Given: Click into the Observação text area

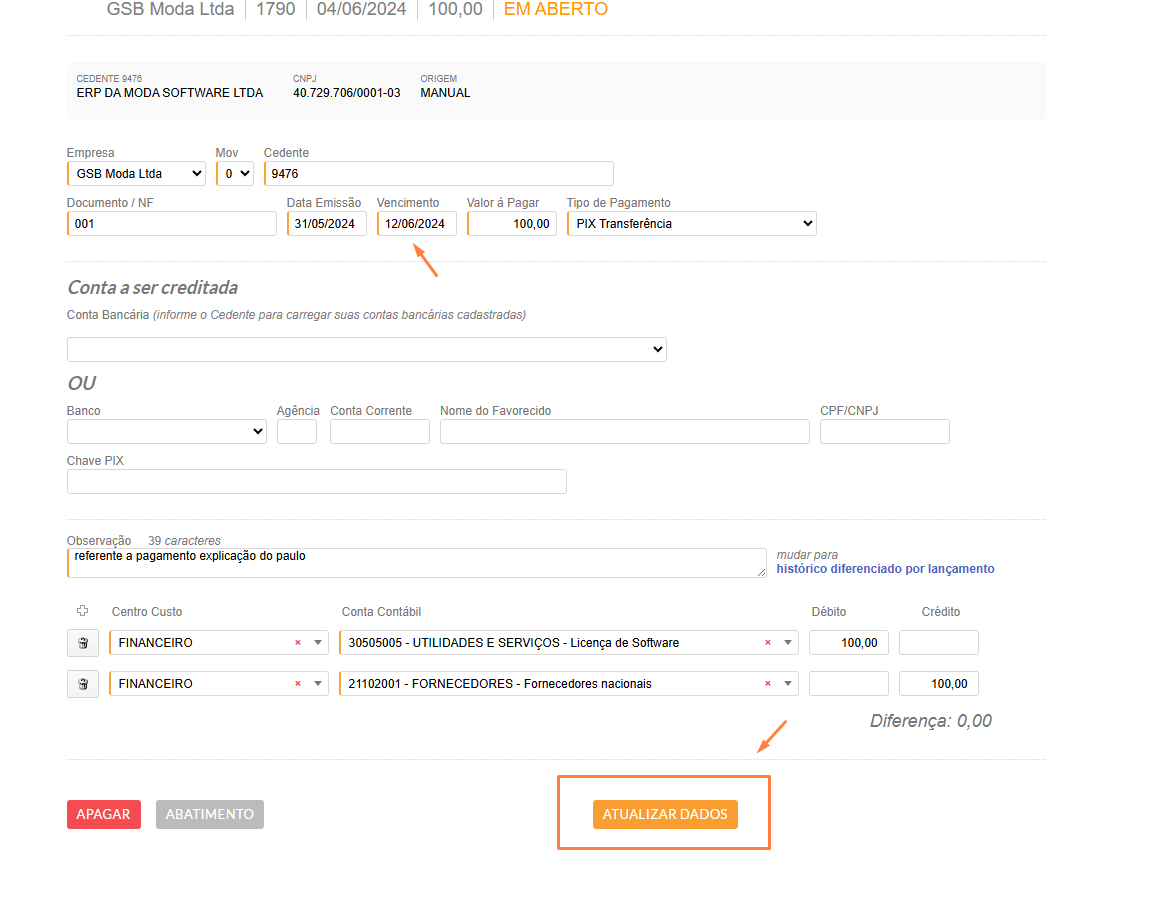Looking at the screenshot, I should [416, 562].
